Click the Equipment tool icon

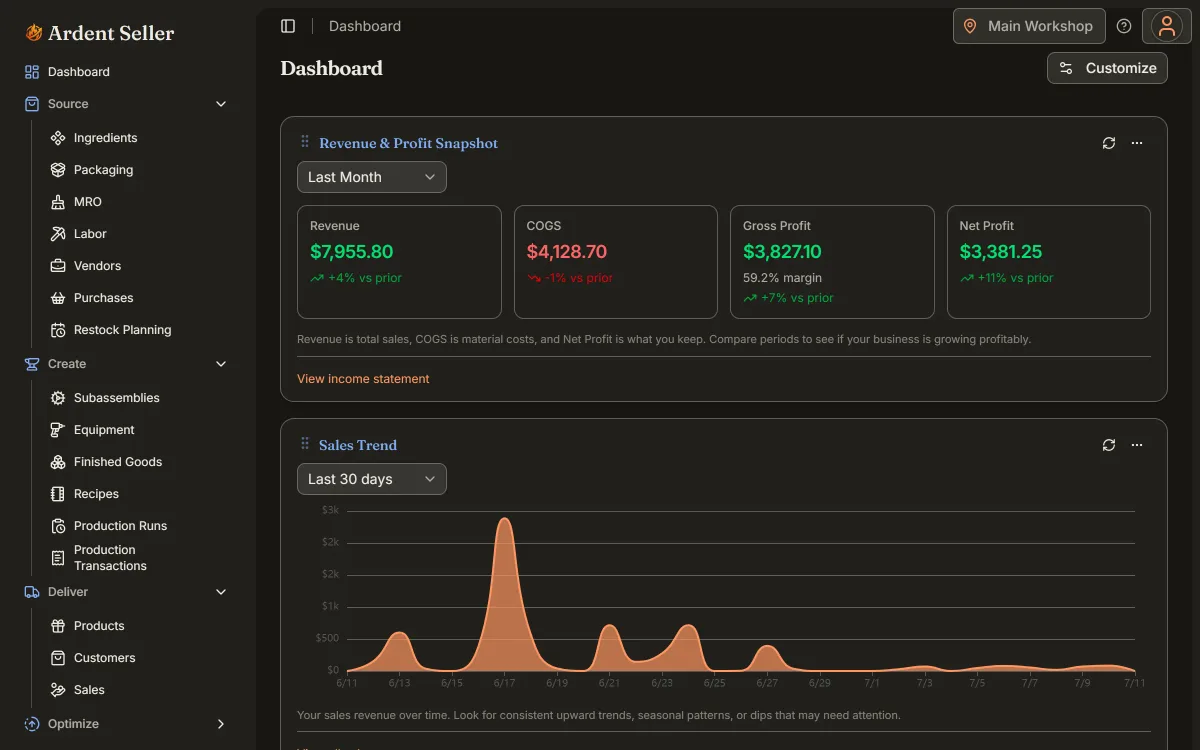(x=58, y=430)
